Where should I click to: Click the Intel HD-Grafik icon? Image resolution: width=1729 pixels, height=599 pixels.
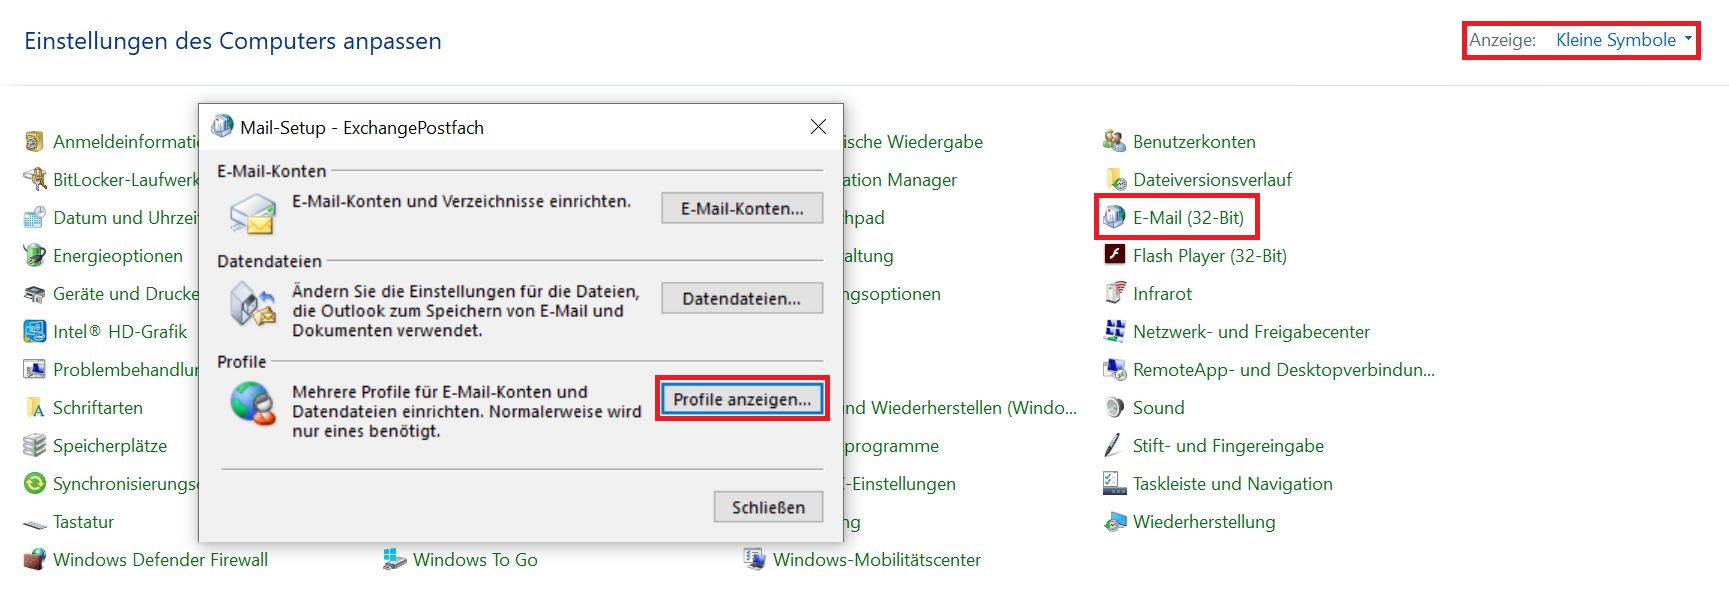point(35,331)
